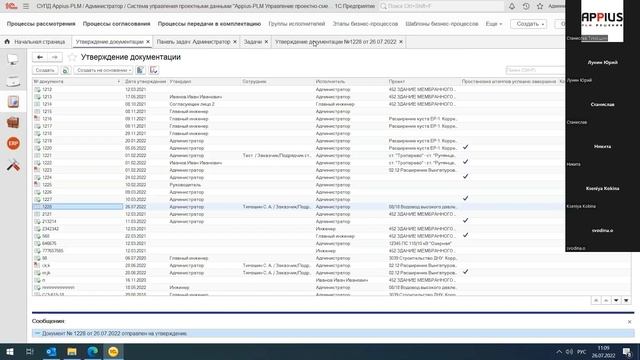The width and height of the screenshot is (640, 360).
Task: Close the document №1228 tab
Action: [401, 42]
